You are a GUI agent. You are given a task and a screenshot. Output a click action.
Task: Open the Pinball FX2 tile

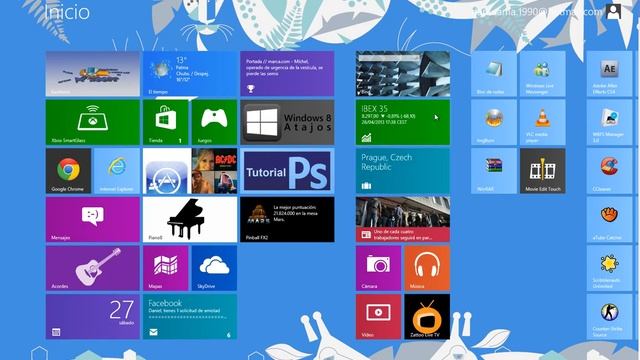[x=287, y=220]
